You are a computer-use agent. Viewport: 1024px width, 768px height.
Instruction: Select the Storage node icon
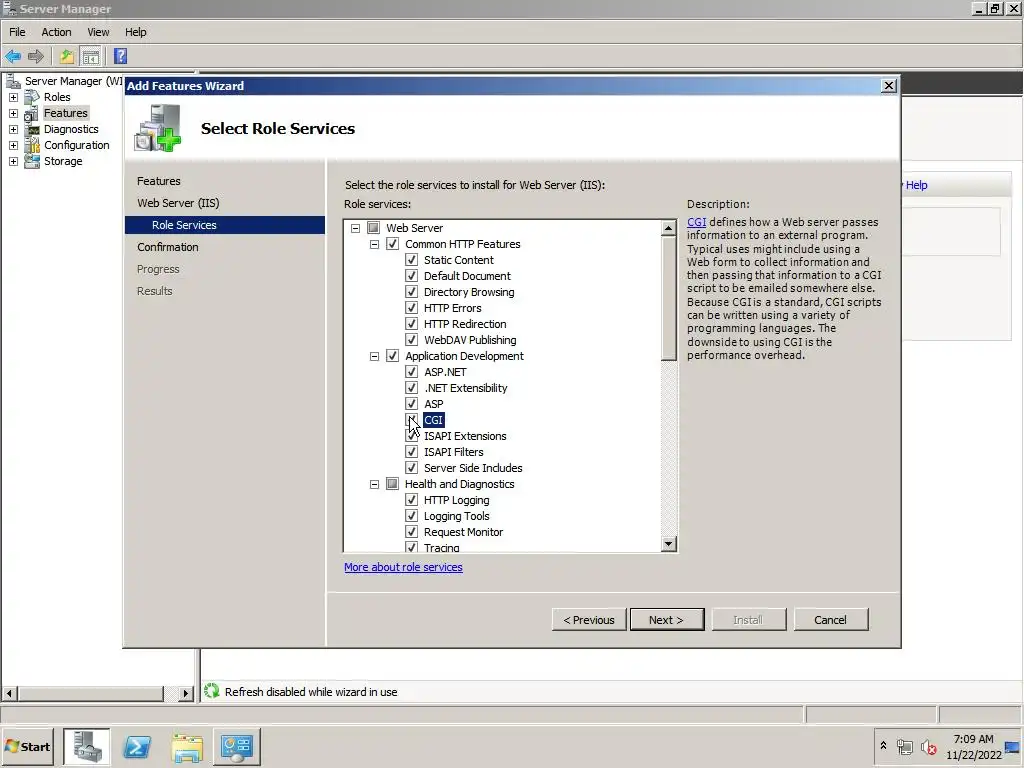[32, 161]
